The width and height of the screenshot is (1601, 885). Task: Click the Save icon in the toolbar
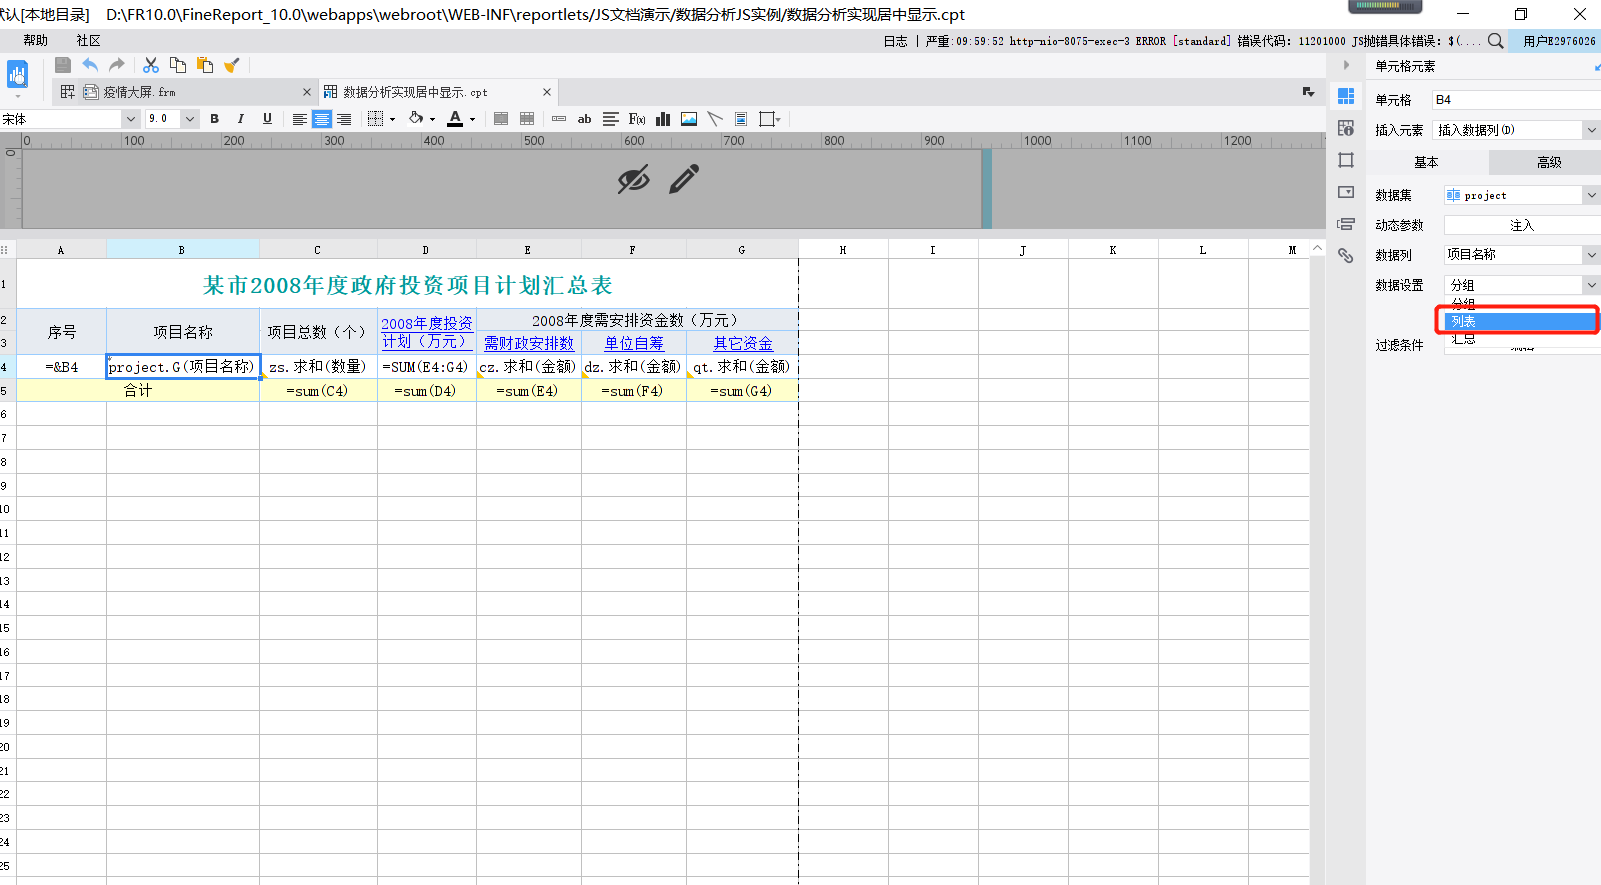[63, 65]
